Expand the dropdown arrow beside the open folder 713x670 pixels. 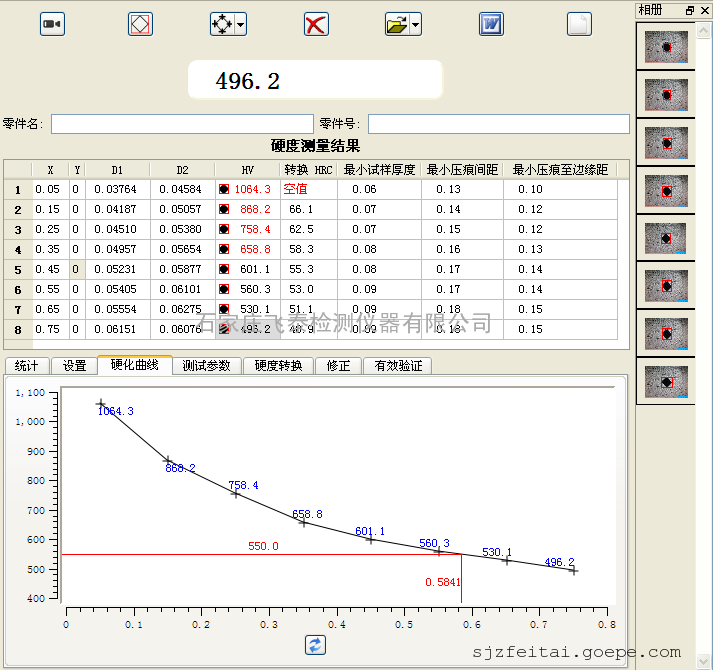coord(415,24)
